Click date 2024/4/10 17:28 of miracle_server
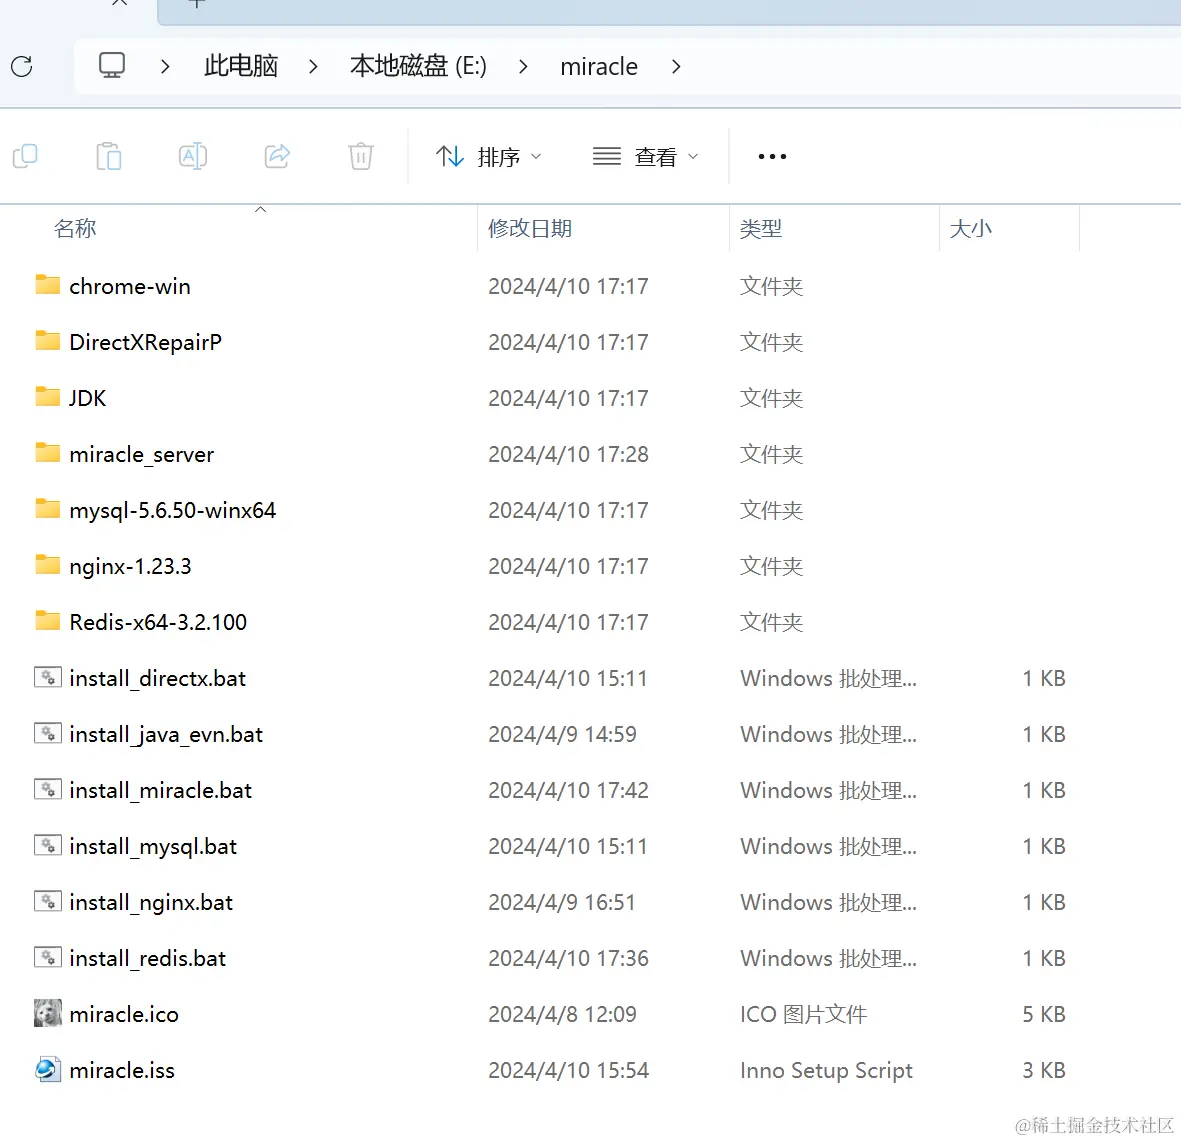 click(568, 454)
